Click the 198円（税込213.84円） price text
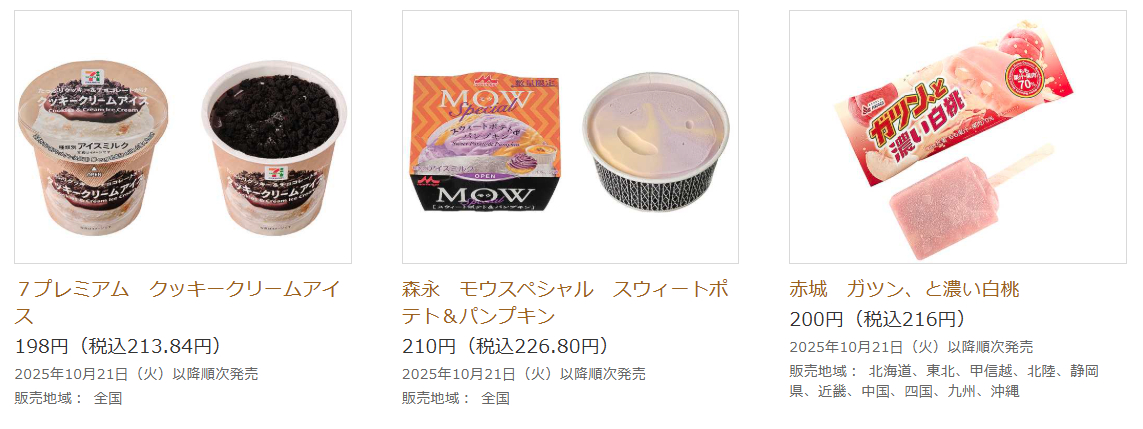The width and height of the screenshot is (1143, 429). tap(117, 346)
